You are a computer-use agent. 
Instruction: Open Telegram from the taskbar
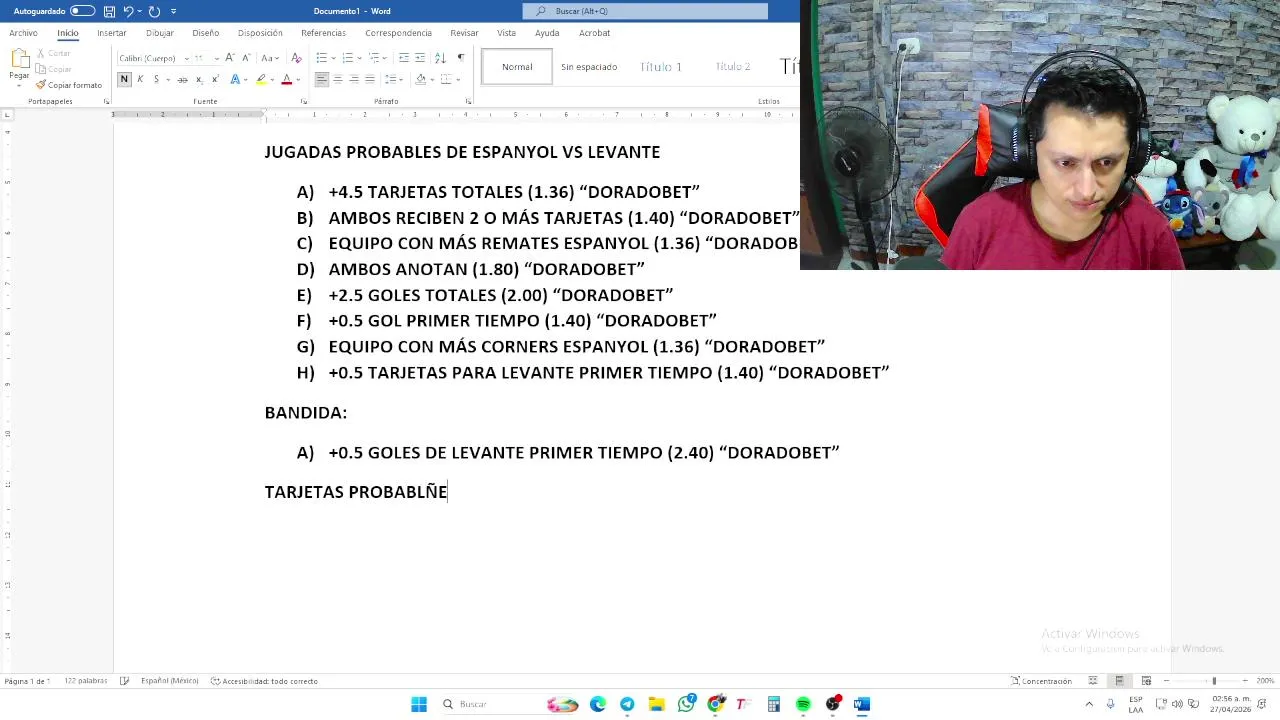pyautogui.click(x=627, y=704)
